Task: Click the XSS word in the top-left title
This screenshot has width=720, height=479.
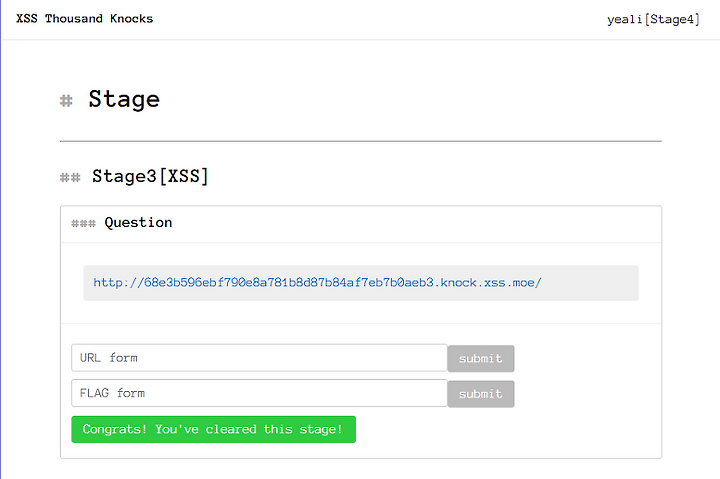Action: tap(27, 19)
